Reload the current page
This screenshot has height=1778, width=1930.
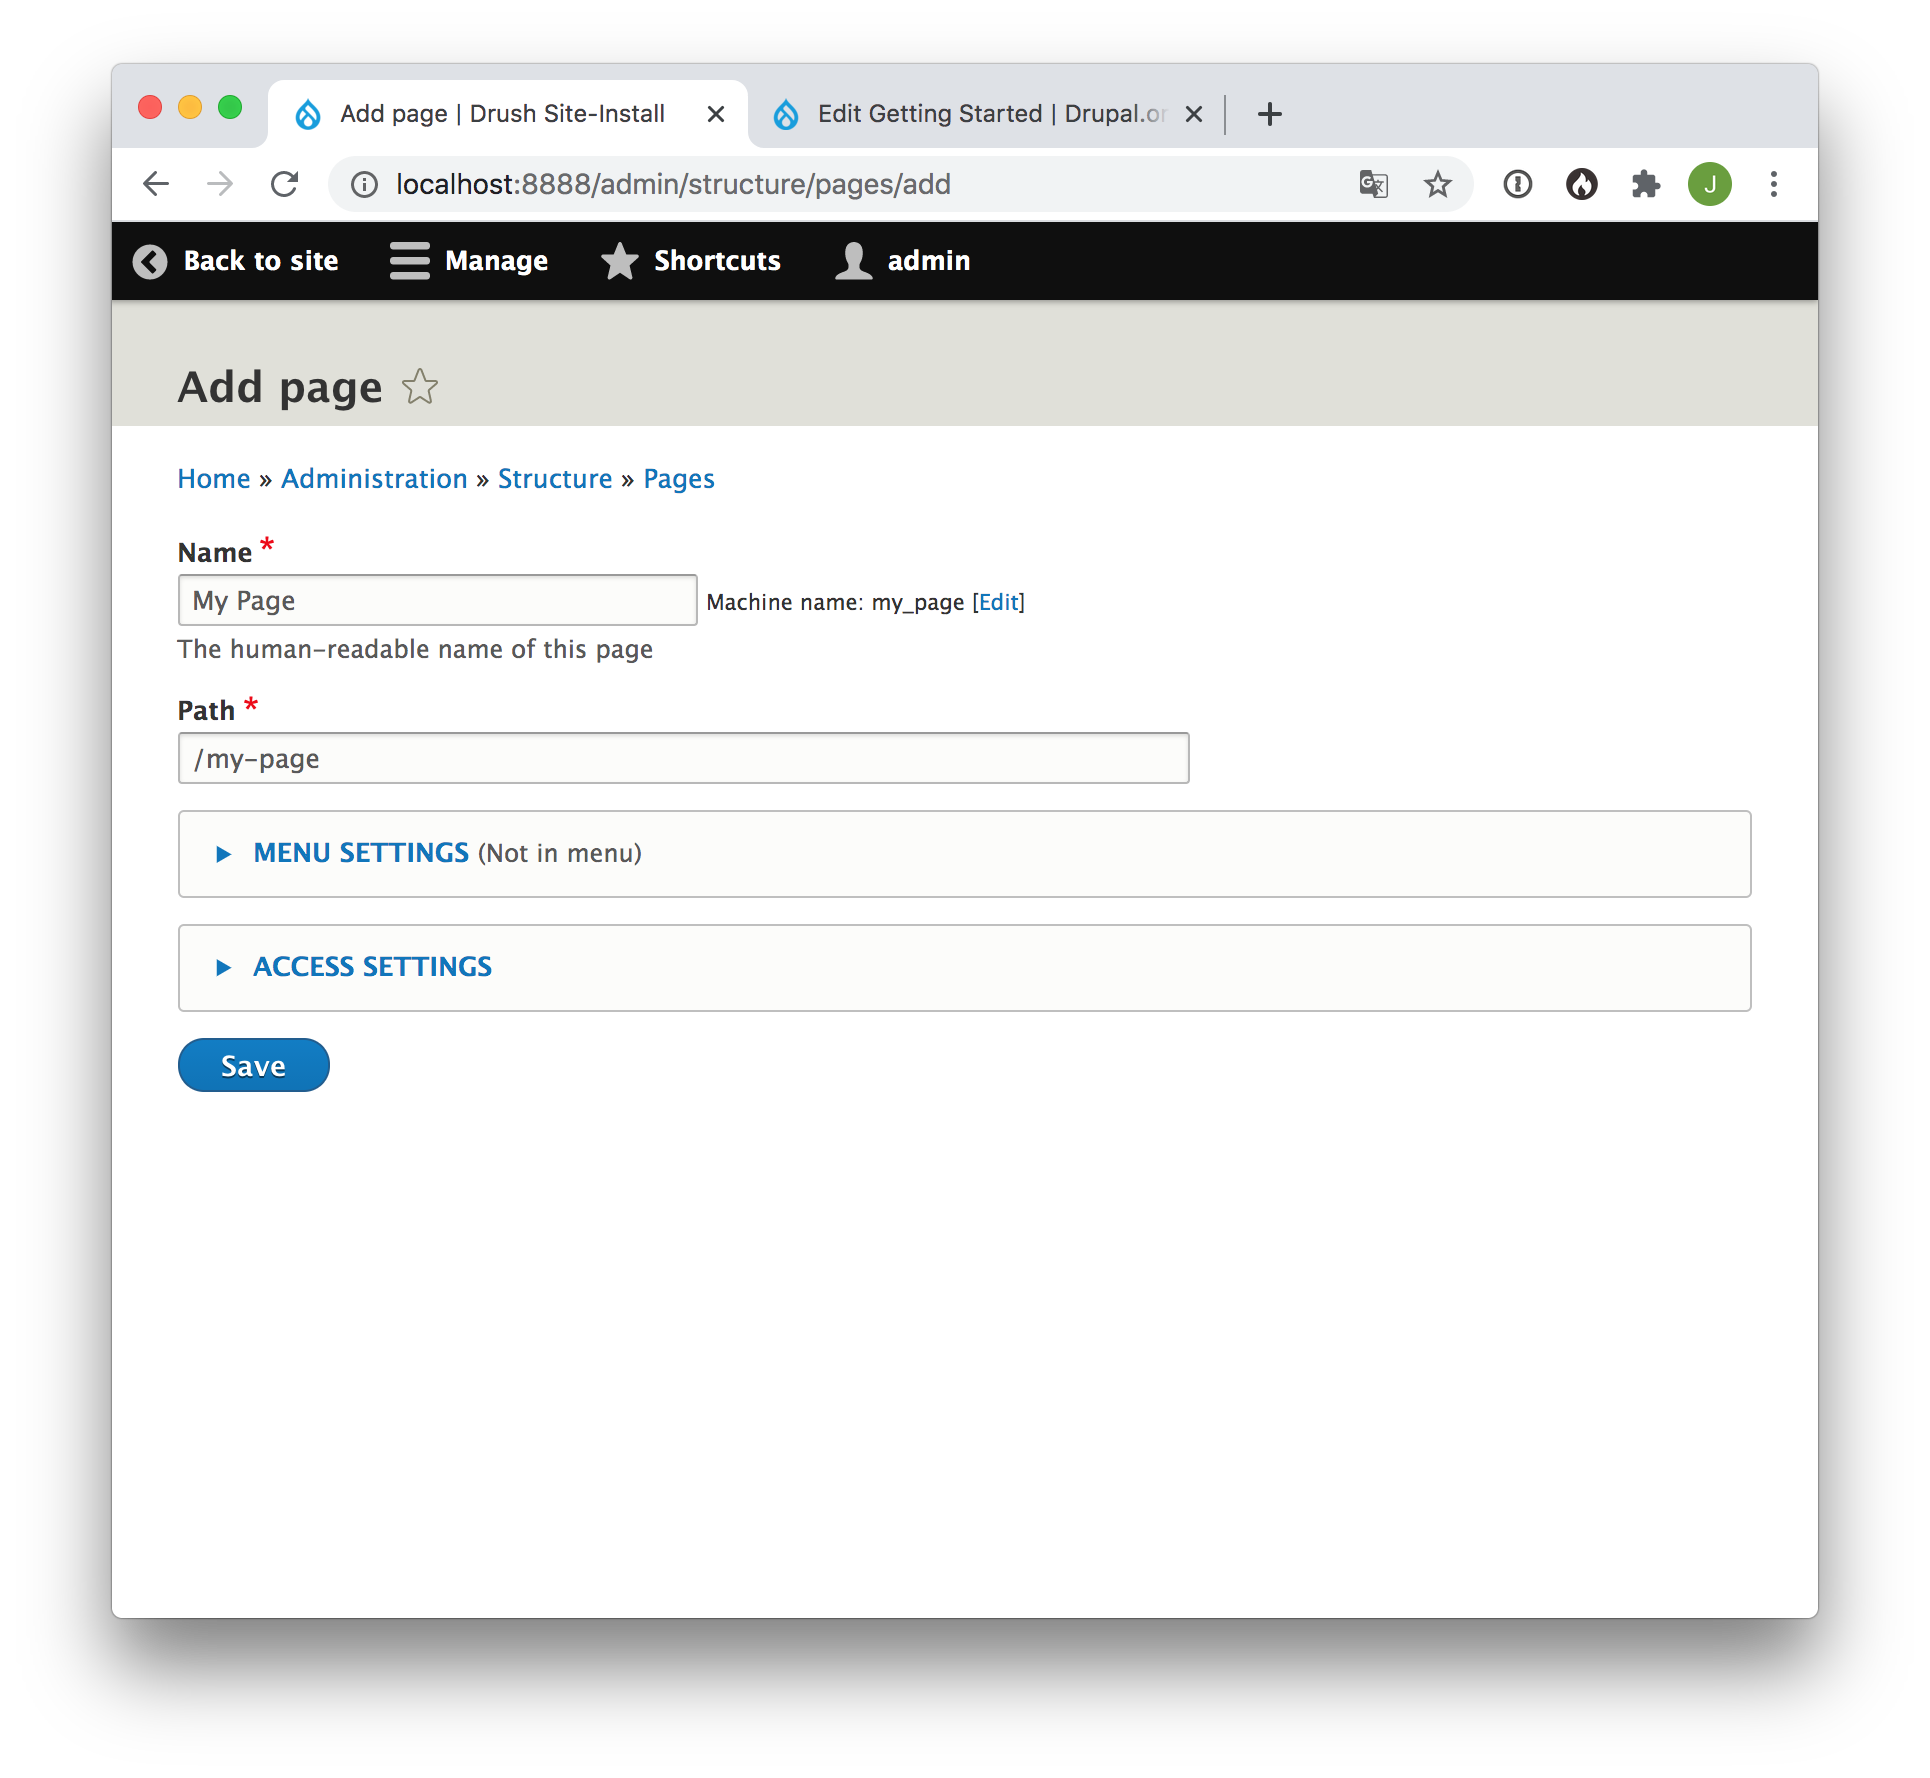coord(285,184)
